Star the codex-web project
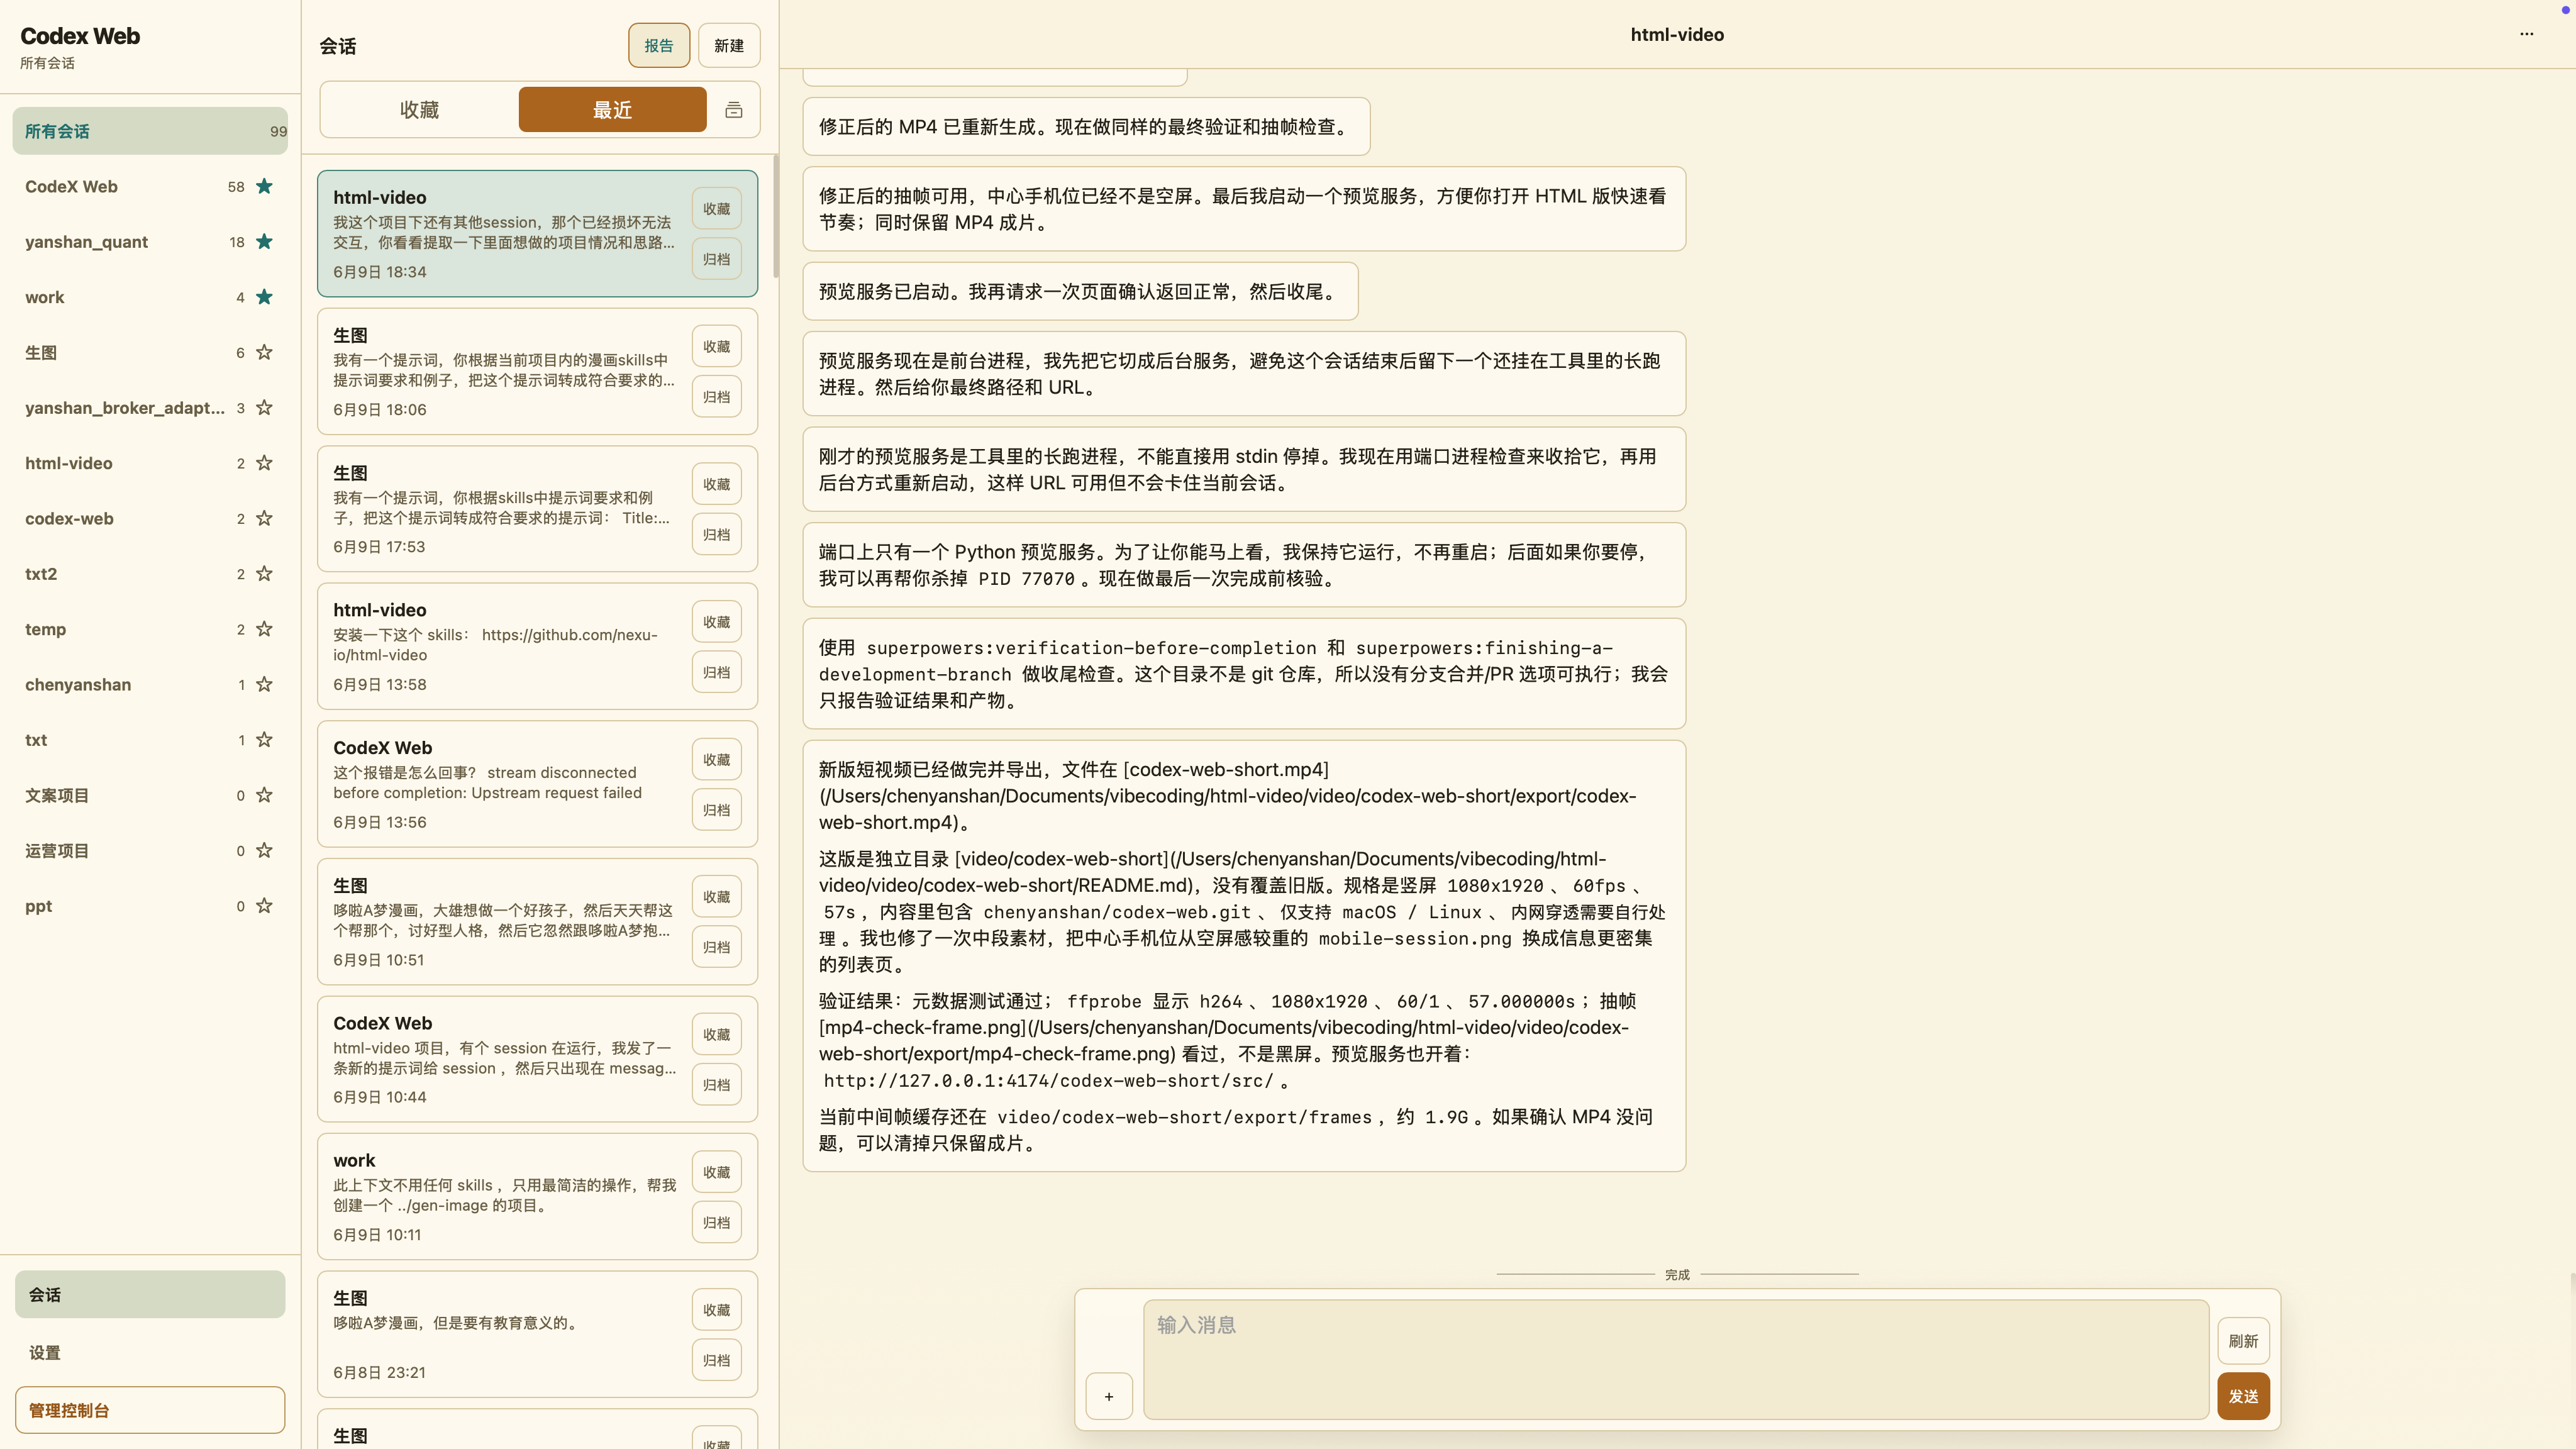The width and height of the screenshot is (2576, 1449). [264, 518]
